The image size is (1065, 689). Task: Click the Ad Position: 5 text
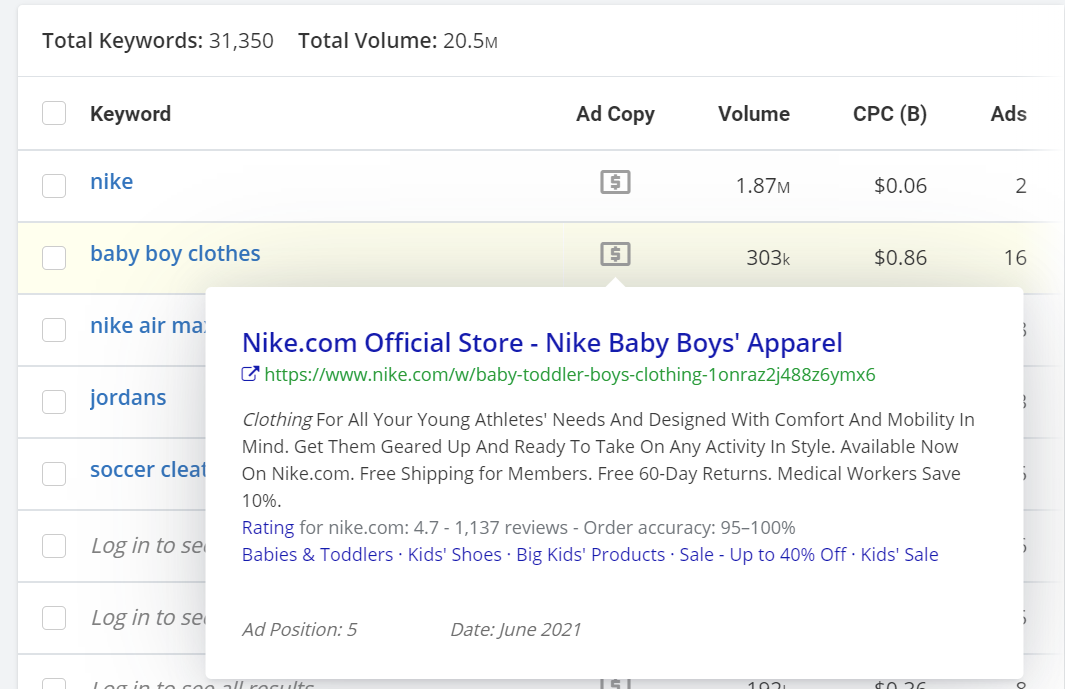coord(300,629)
